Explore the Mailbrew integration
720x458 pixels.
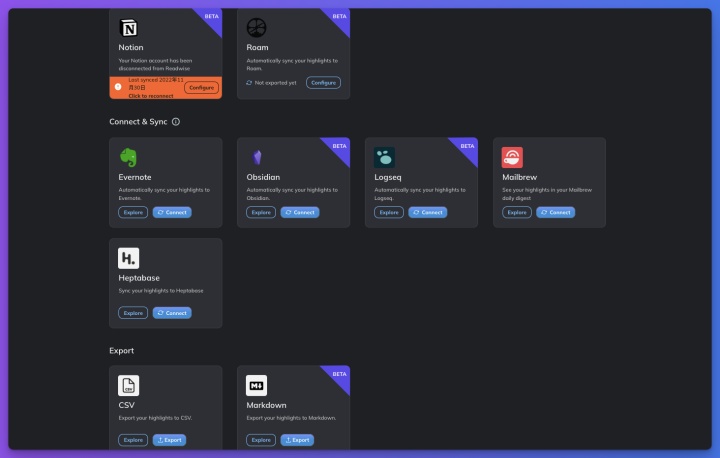pyautogui.click(x=517, y=212)
